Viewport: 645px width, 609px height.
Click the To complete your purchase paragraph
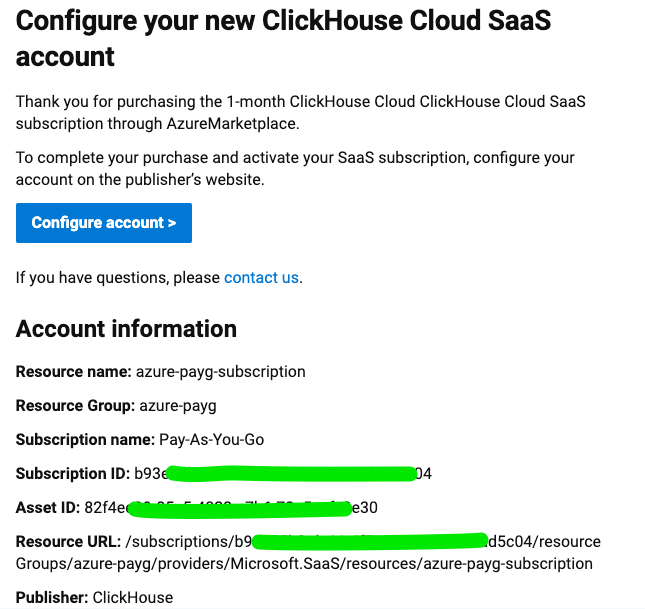(x=295, y=168)
